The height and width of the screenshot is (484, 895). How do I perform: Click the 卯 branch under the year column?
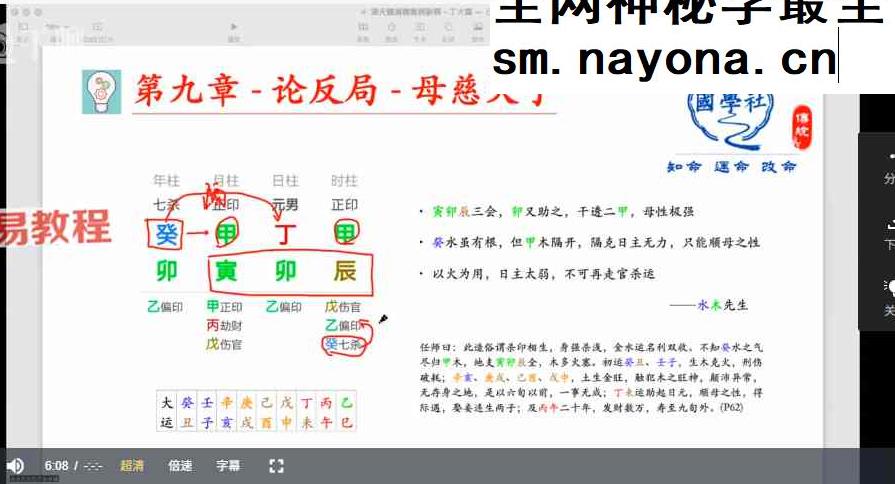(167, 271)
